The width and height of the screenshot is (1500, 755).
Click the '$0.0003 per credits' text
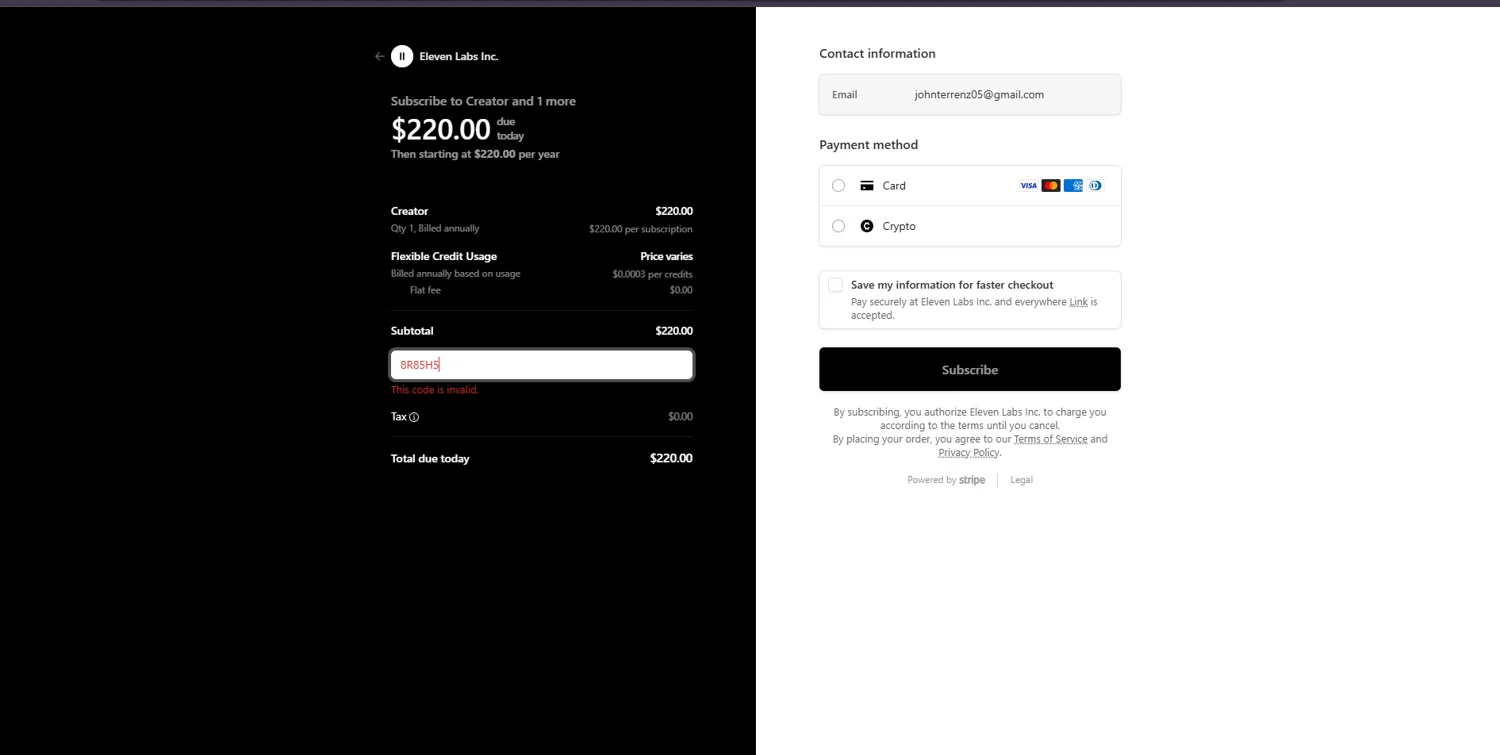pos(652,274)
